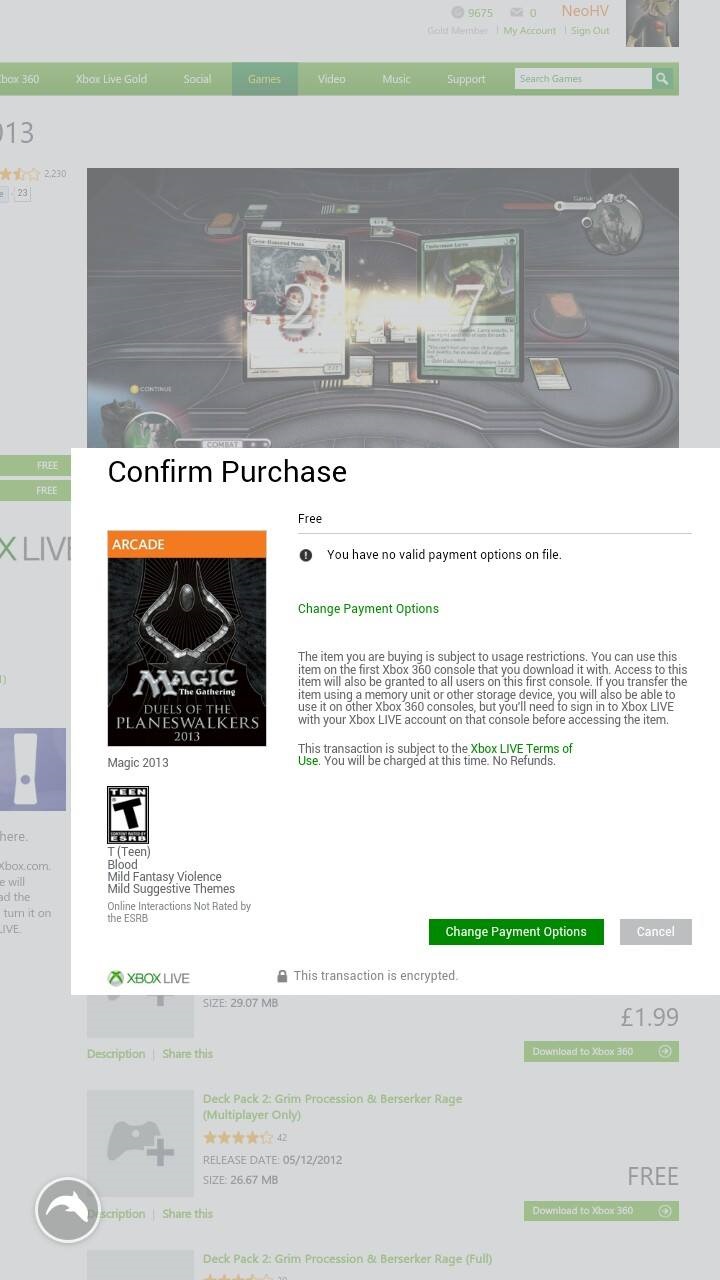Click the Sign Out link

[x=590, y=31]
